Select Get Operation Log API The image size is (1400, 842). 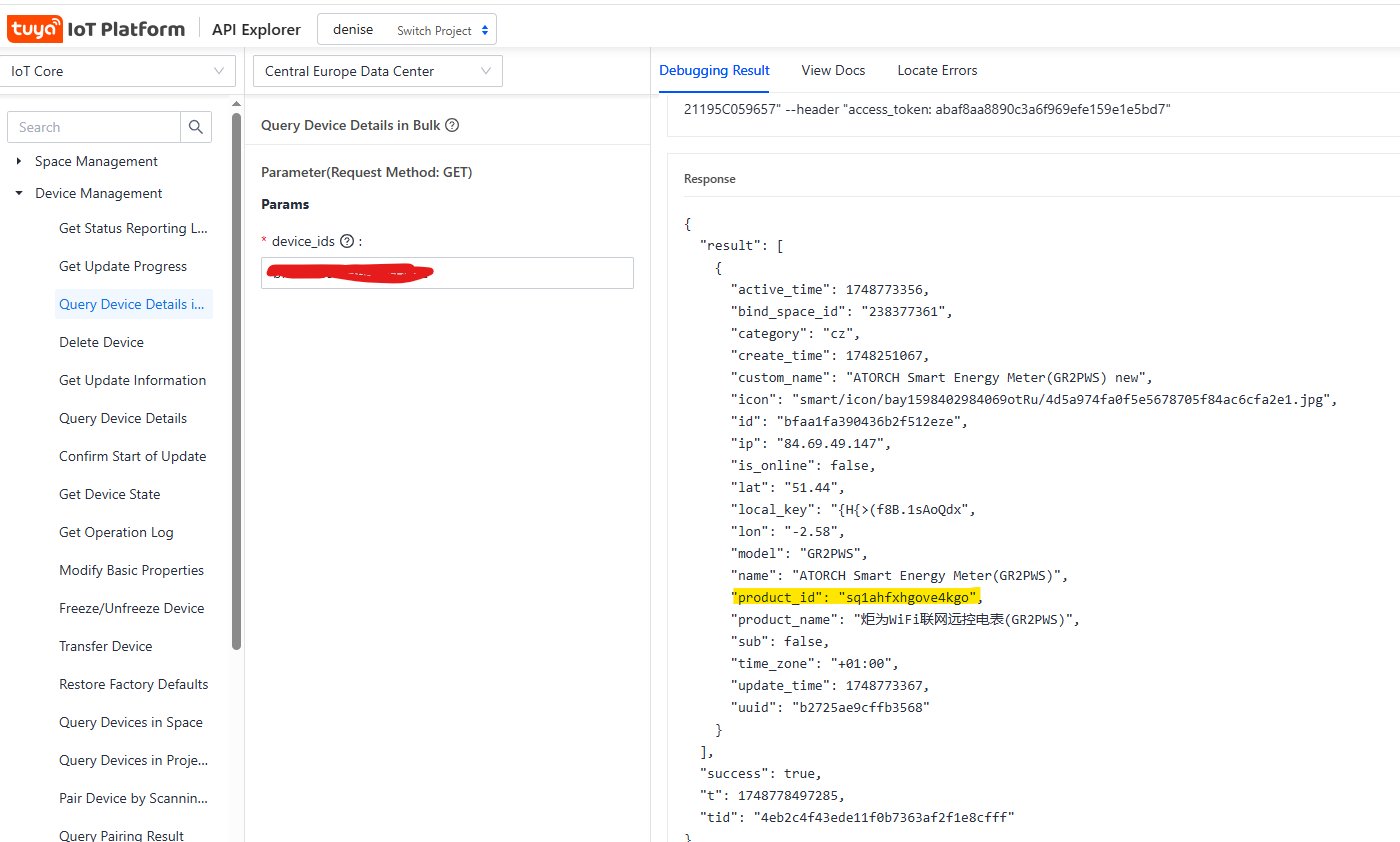tap(116, 532)
